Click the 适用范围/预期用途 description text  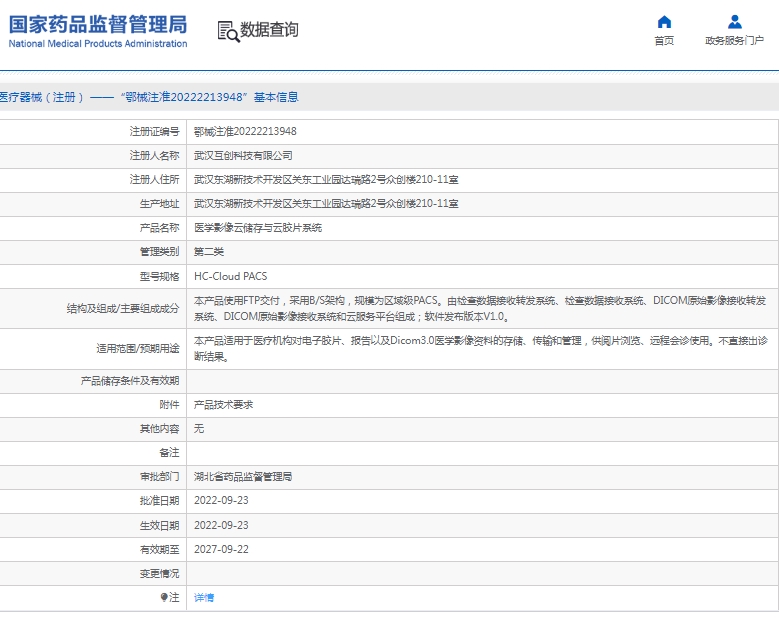click(x=481, y=349)
